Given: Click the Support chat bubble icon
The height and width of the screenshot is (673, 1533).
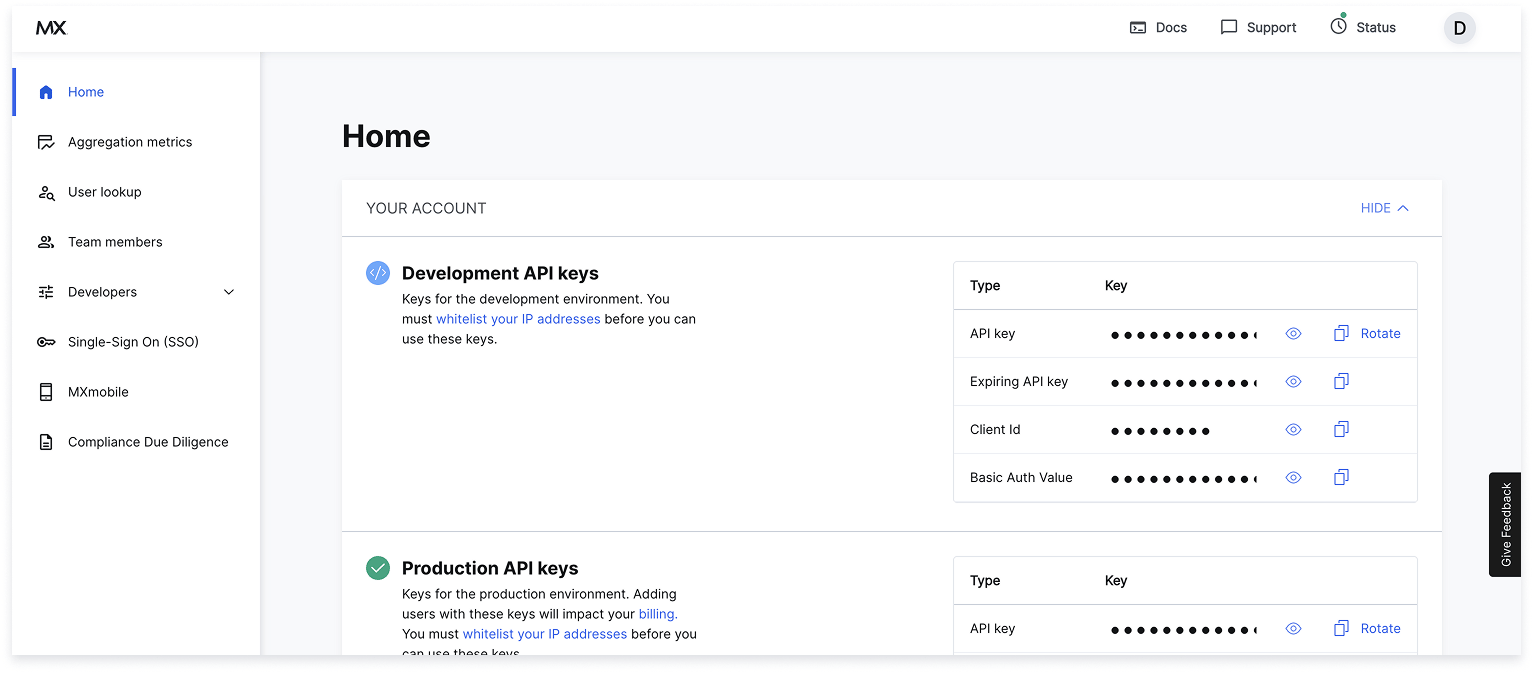Looking at the screenshot, I should coord(1229,28).
